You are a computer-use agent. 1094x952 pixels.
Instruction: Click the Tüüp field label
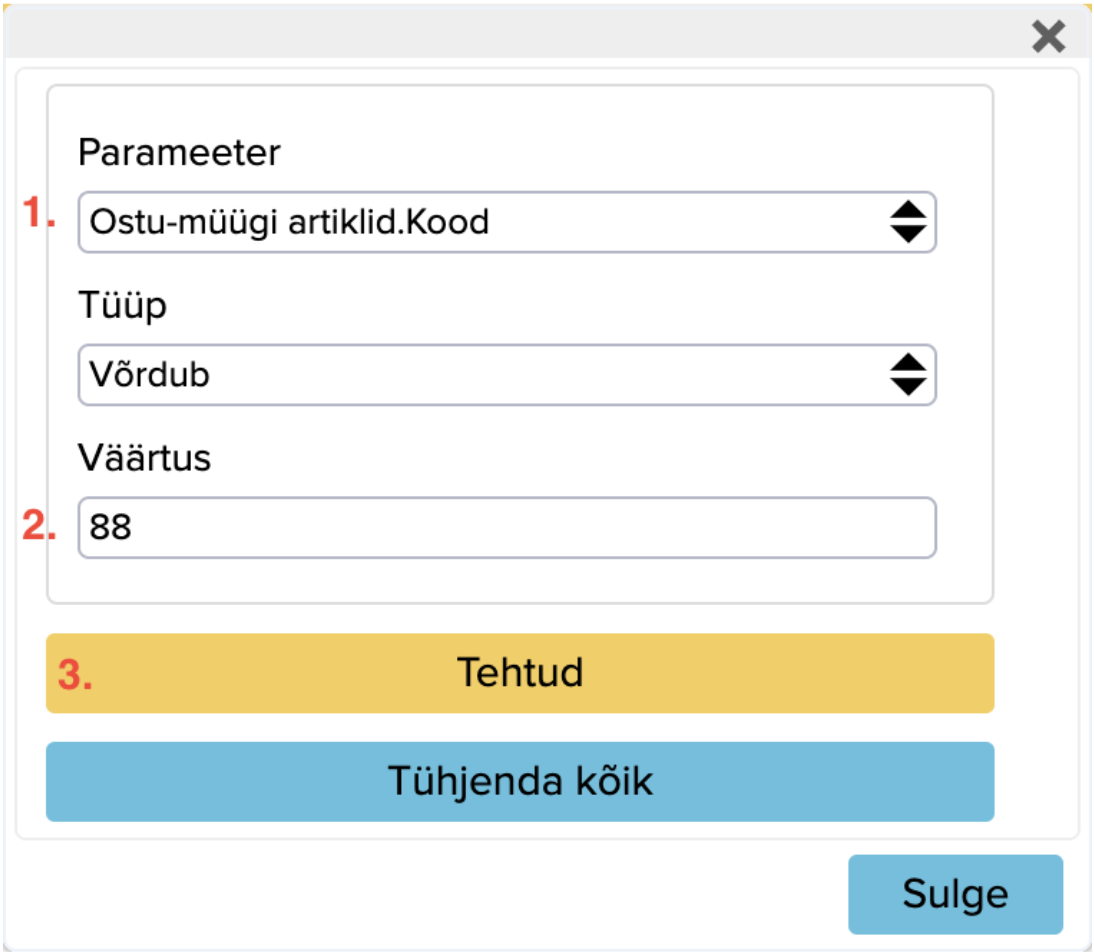[122, 306]
